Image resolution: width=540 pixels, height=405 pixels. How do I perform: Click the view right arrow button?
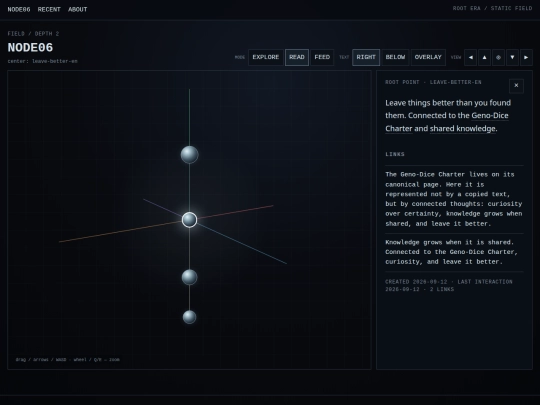526,58
